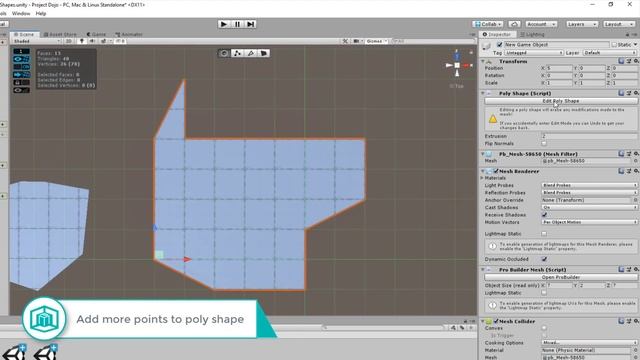Click the Extrusion value field
The width and height of the screenshot is (640, 360).
coord(589,136)
